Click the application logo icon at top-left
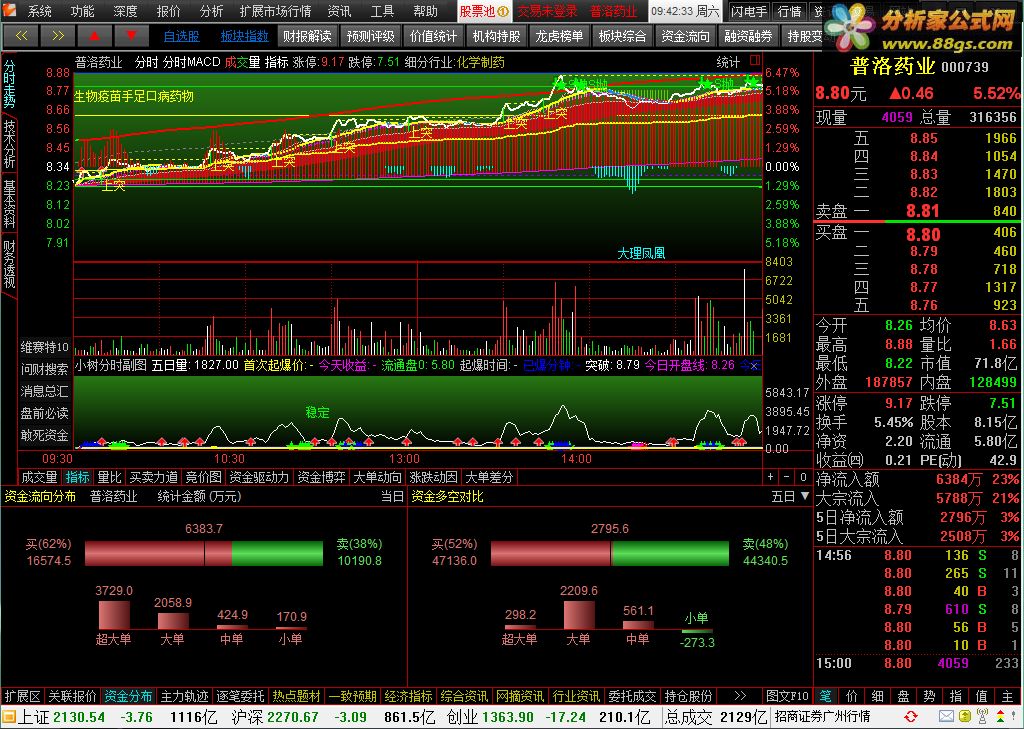Image resolution: width=1024 pixels, height=729 pixels. coord(11,10)
